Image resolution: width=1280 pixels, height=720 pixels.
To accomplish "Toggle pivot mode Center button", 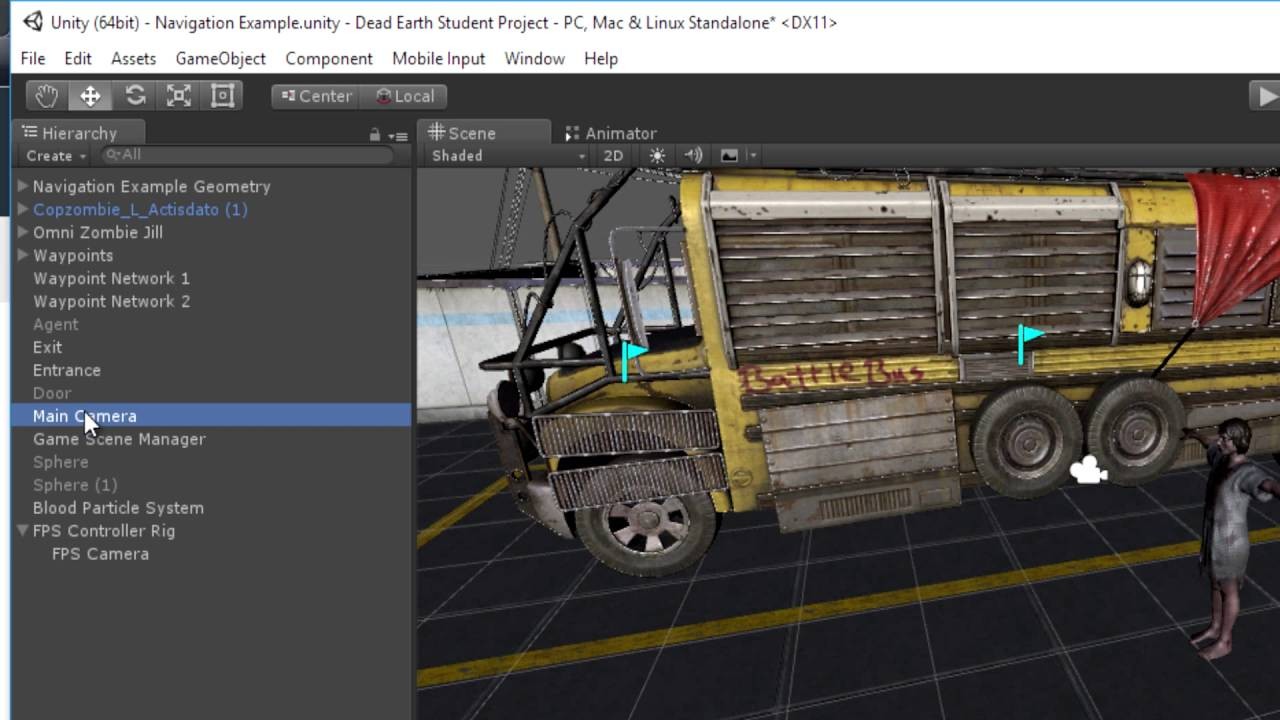I will click(x=316, y=96).
